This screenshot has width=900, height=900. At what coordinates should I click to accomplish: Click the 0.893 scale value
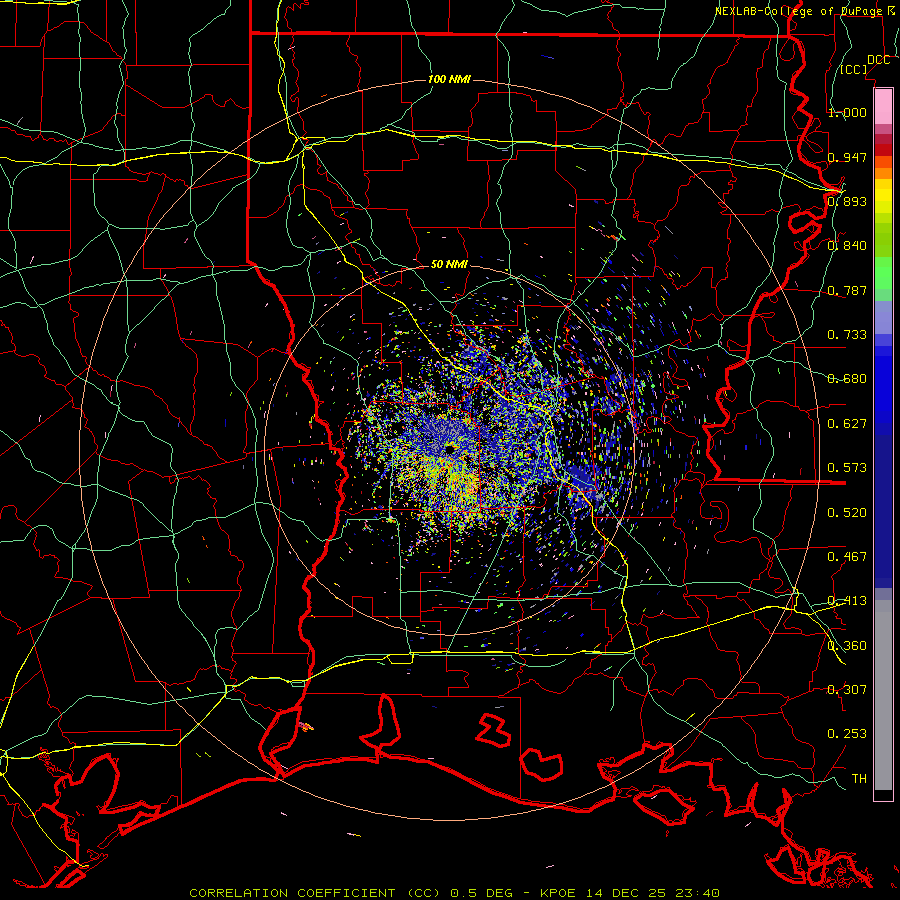click(847, 201)
